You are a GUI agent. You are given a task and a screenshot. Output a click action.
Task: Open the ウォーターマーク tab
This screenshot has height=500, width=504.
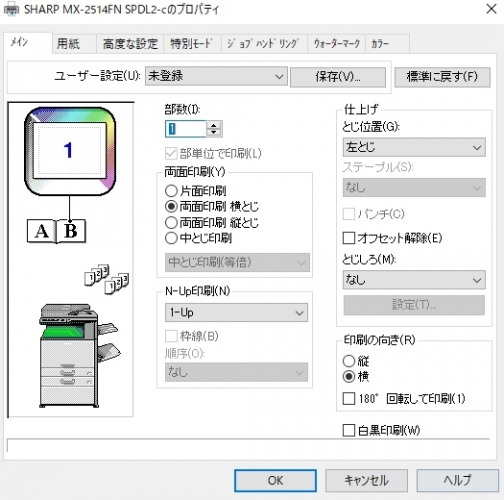(x=336, y=44)
